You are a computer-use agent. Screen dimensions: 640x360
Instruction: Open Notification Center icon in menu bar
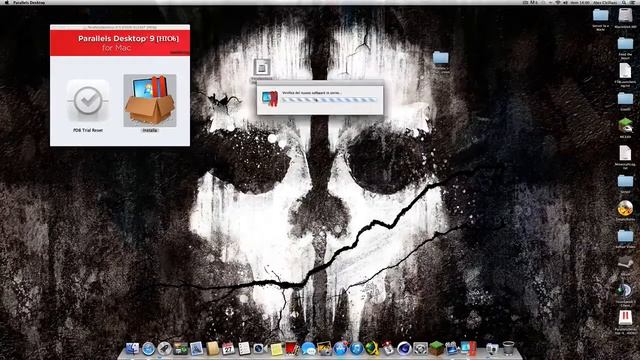click(633, 2)
